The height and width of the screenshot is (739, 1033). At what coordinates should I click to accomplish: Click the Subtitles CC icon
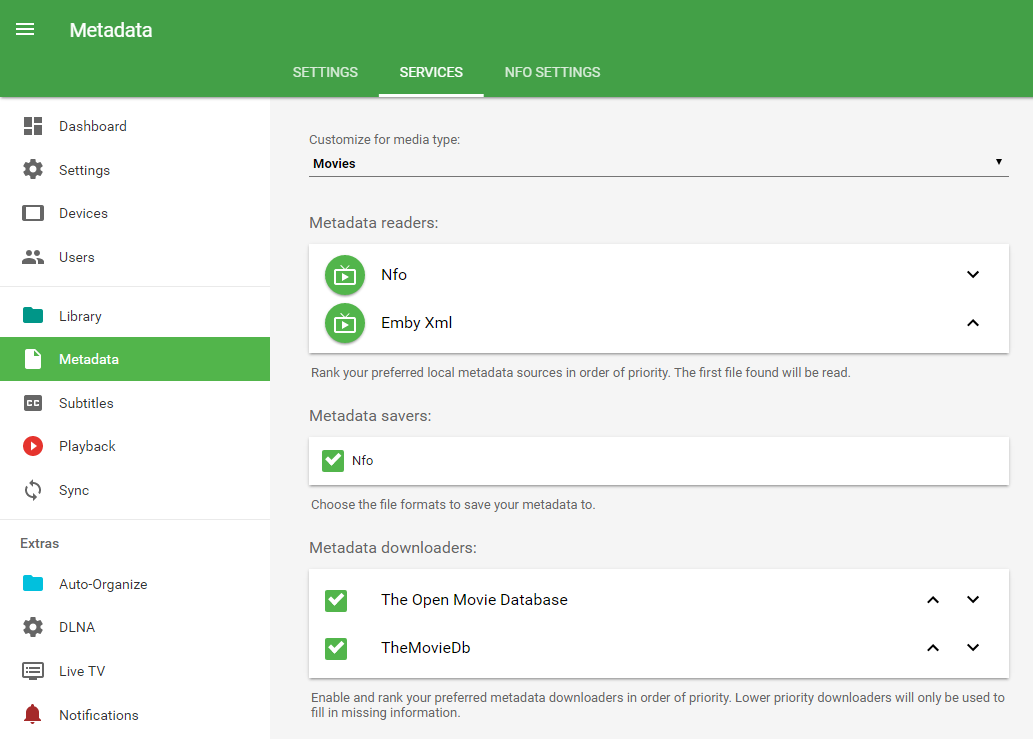(x=33, y=403)
